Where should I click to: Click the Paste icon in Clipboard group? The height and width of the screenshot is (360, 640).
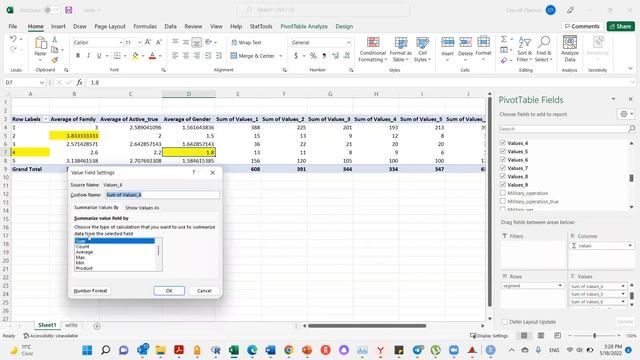[40, 43]
